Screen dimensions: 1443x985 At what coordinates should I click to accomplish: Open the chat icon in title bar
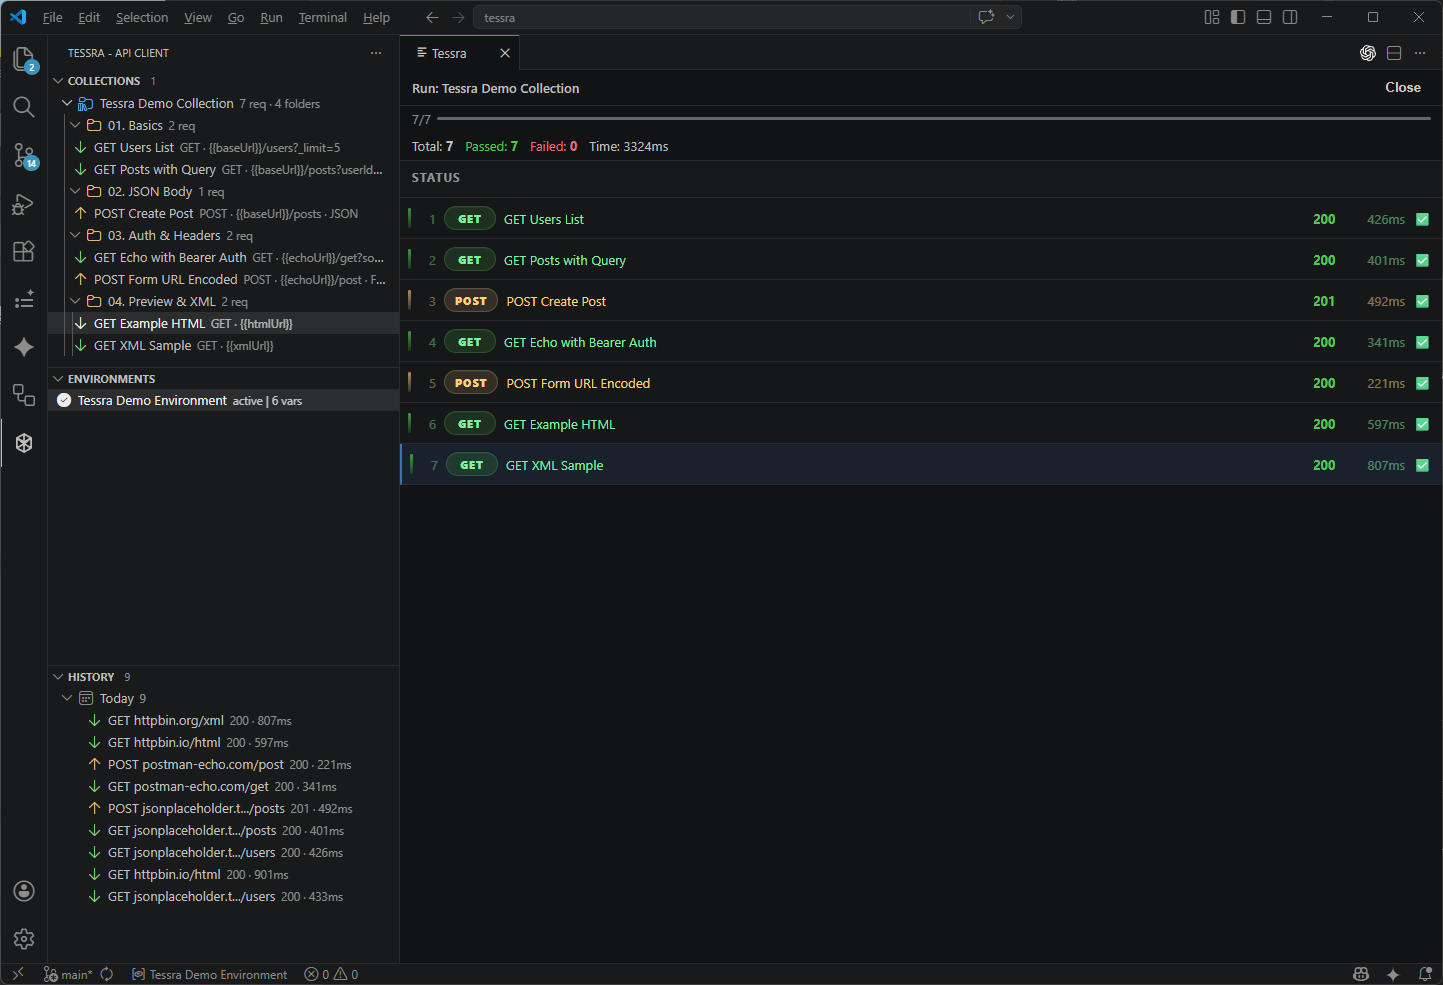coord(986,17)
